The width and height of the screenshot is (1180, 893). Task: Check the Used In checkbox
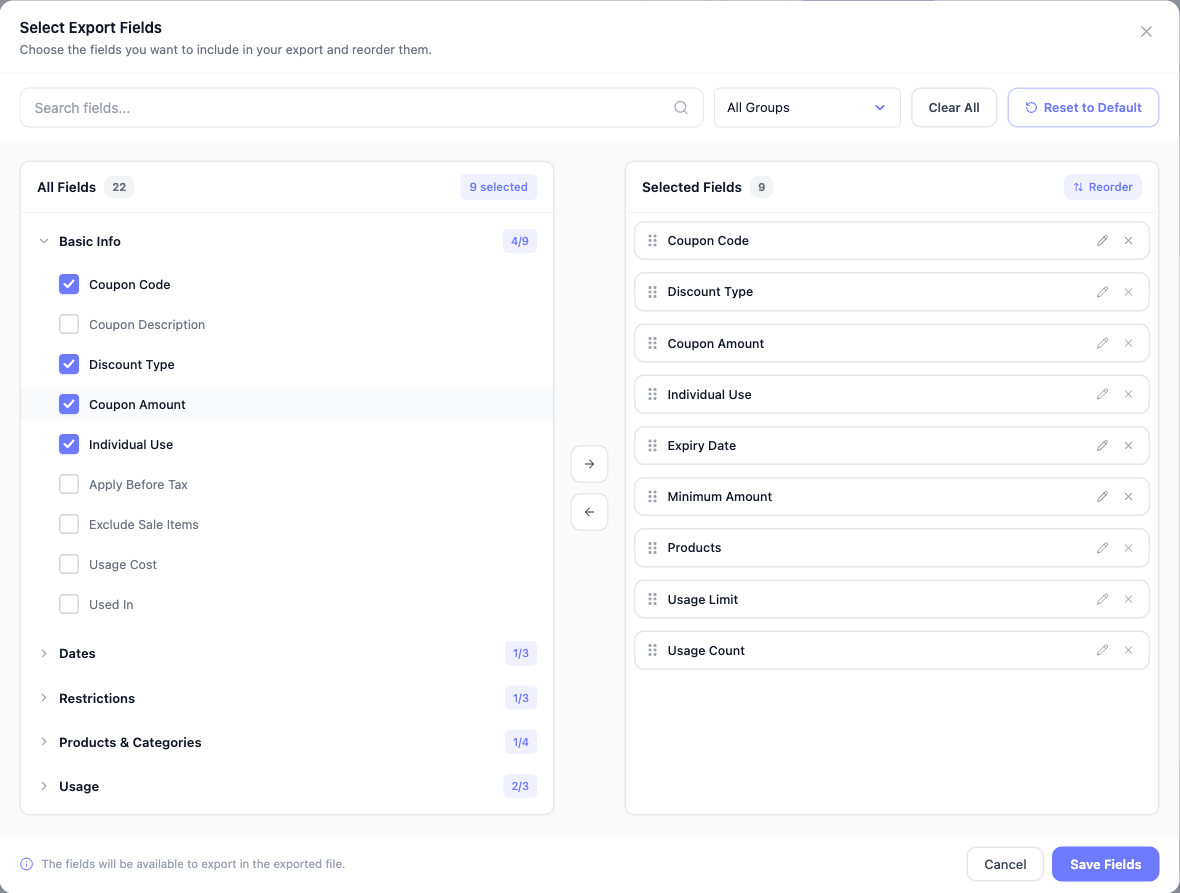(68, 603)
